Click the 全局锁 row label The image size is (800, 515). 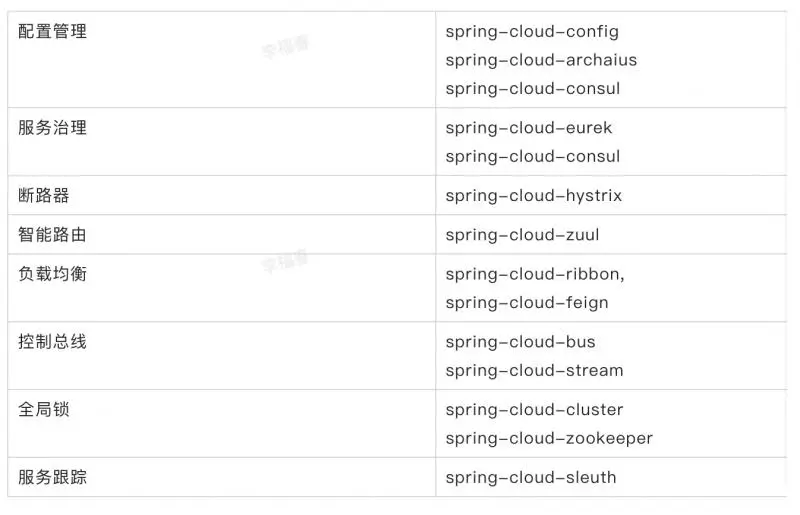[x=44, y=410]
